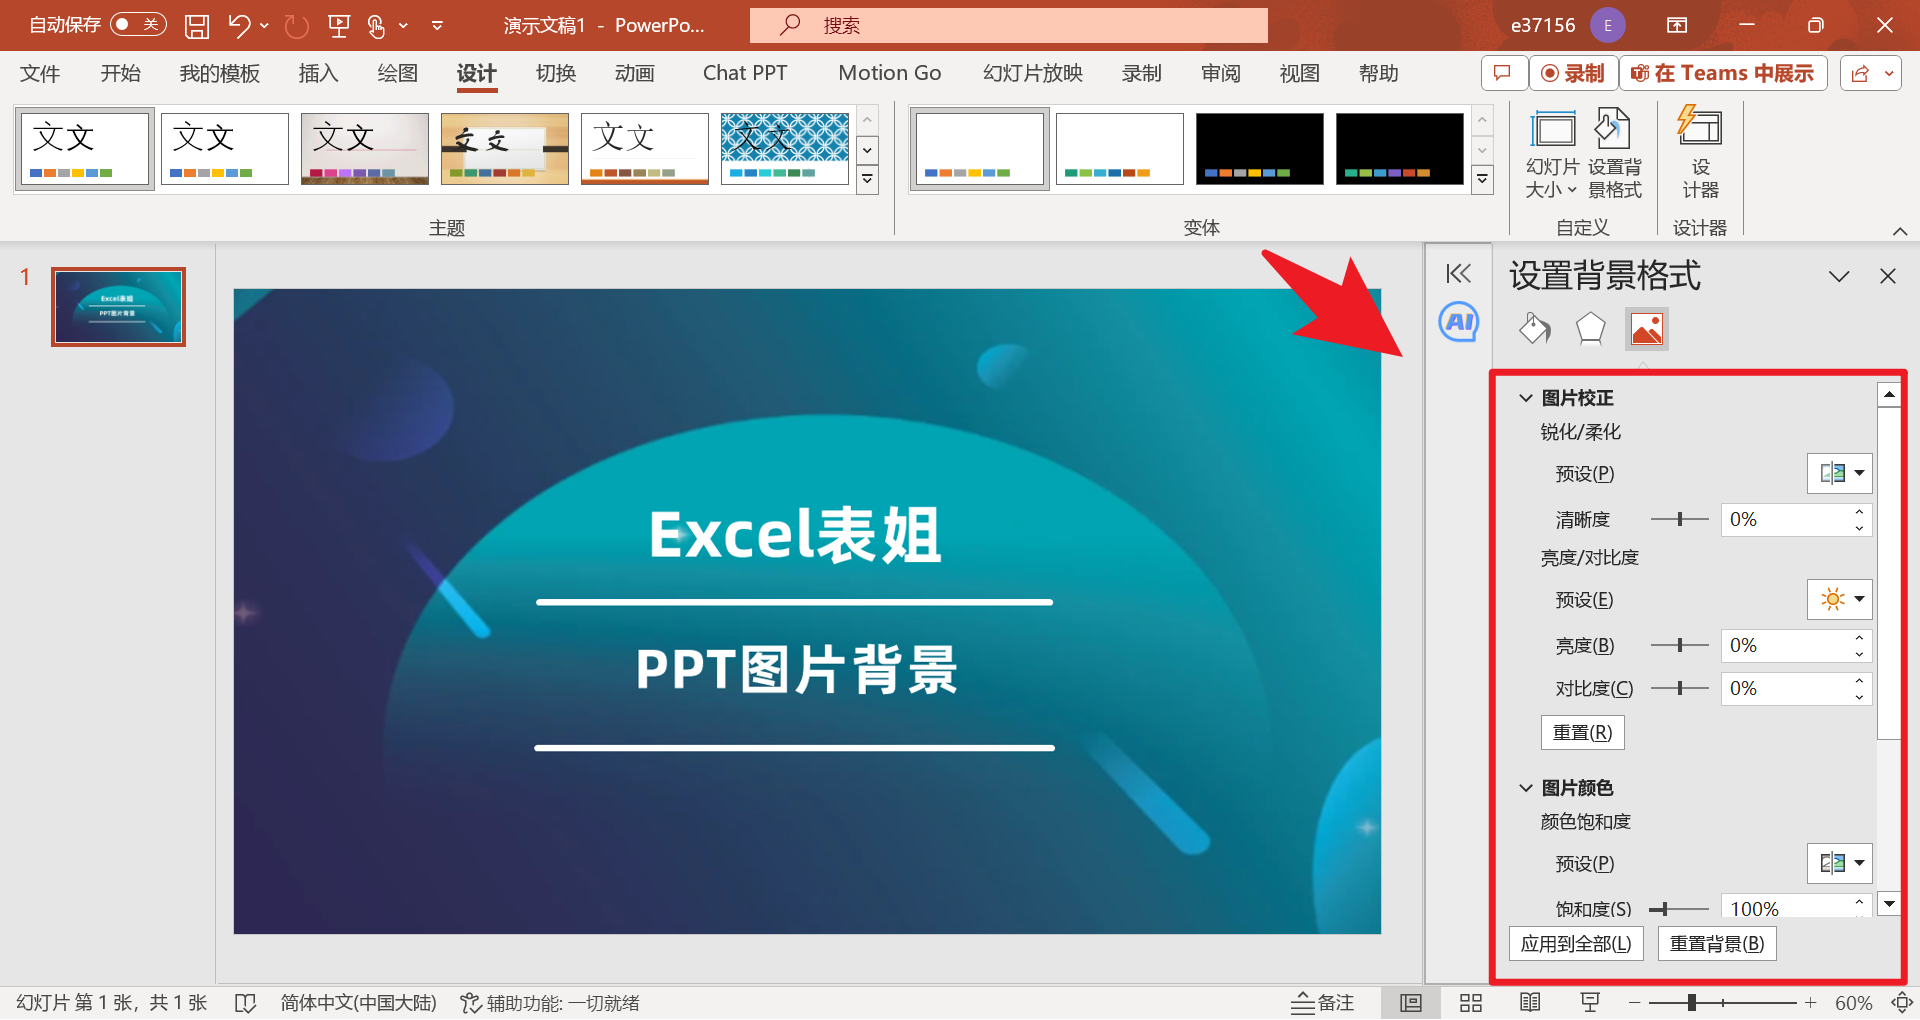The width and height of the screenshot is (1920, 1020).
Task: Increase 对比度(C) value with up arrow
Action: point(1859,680)
